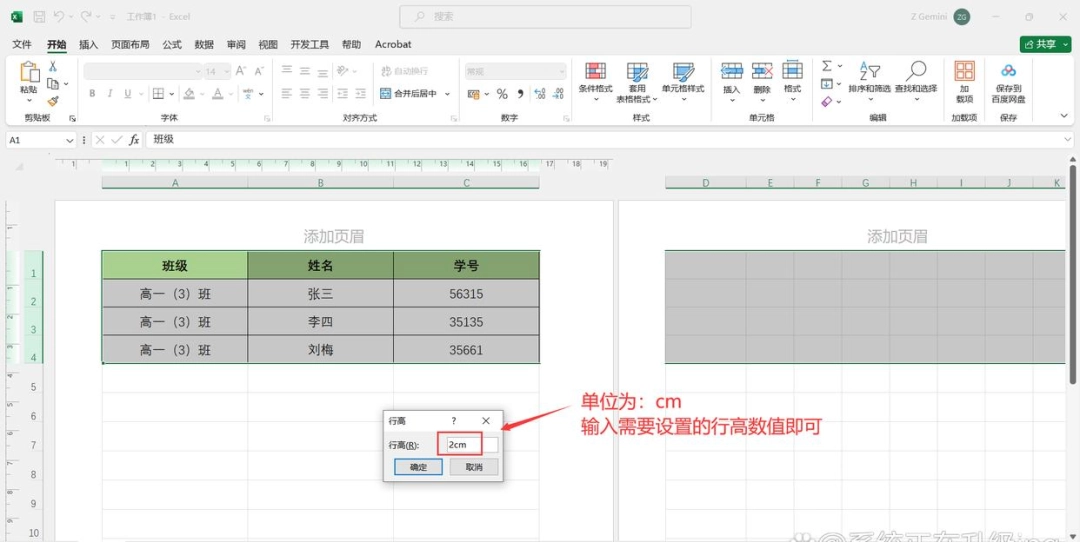Click the Paste (粘贴) icon
Viewport: 1080px width, 542px height.
point(29,72)
